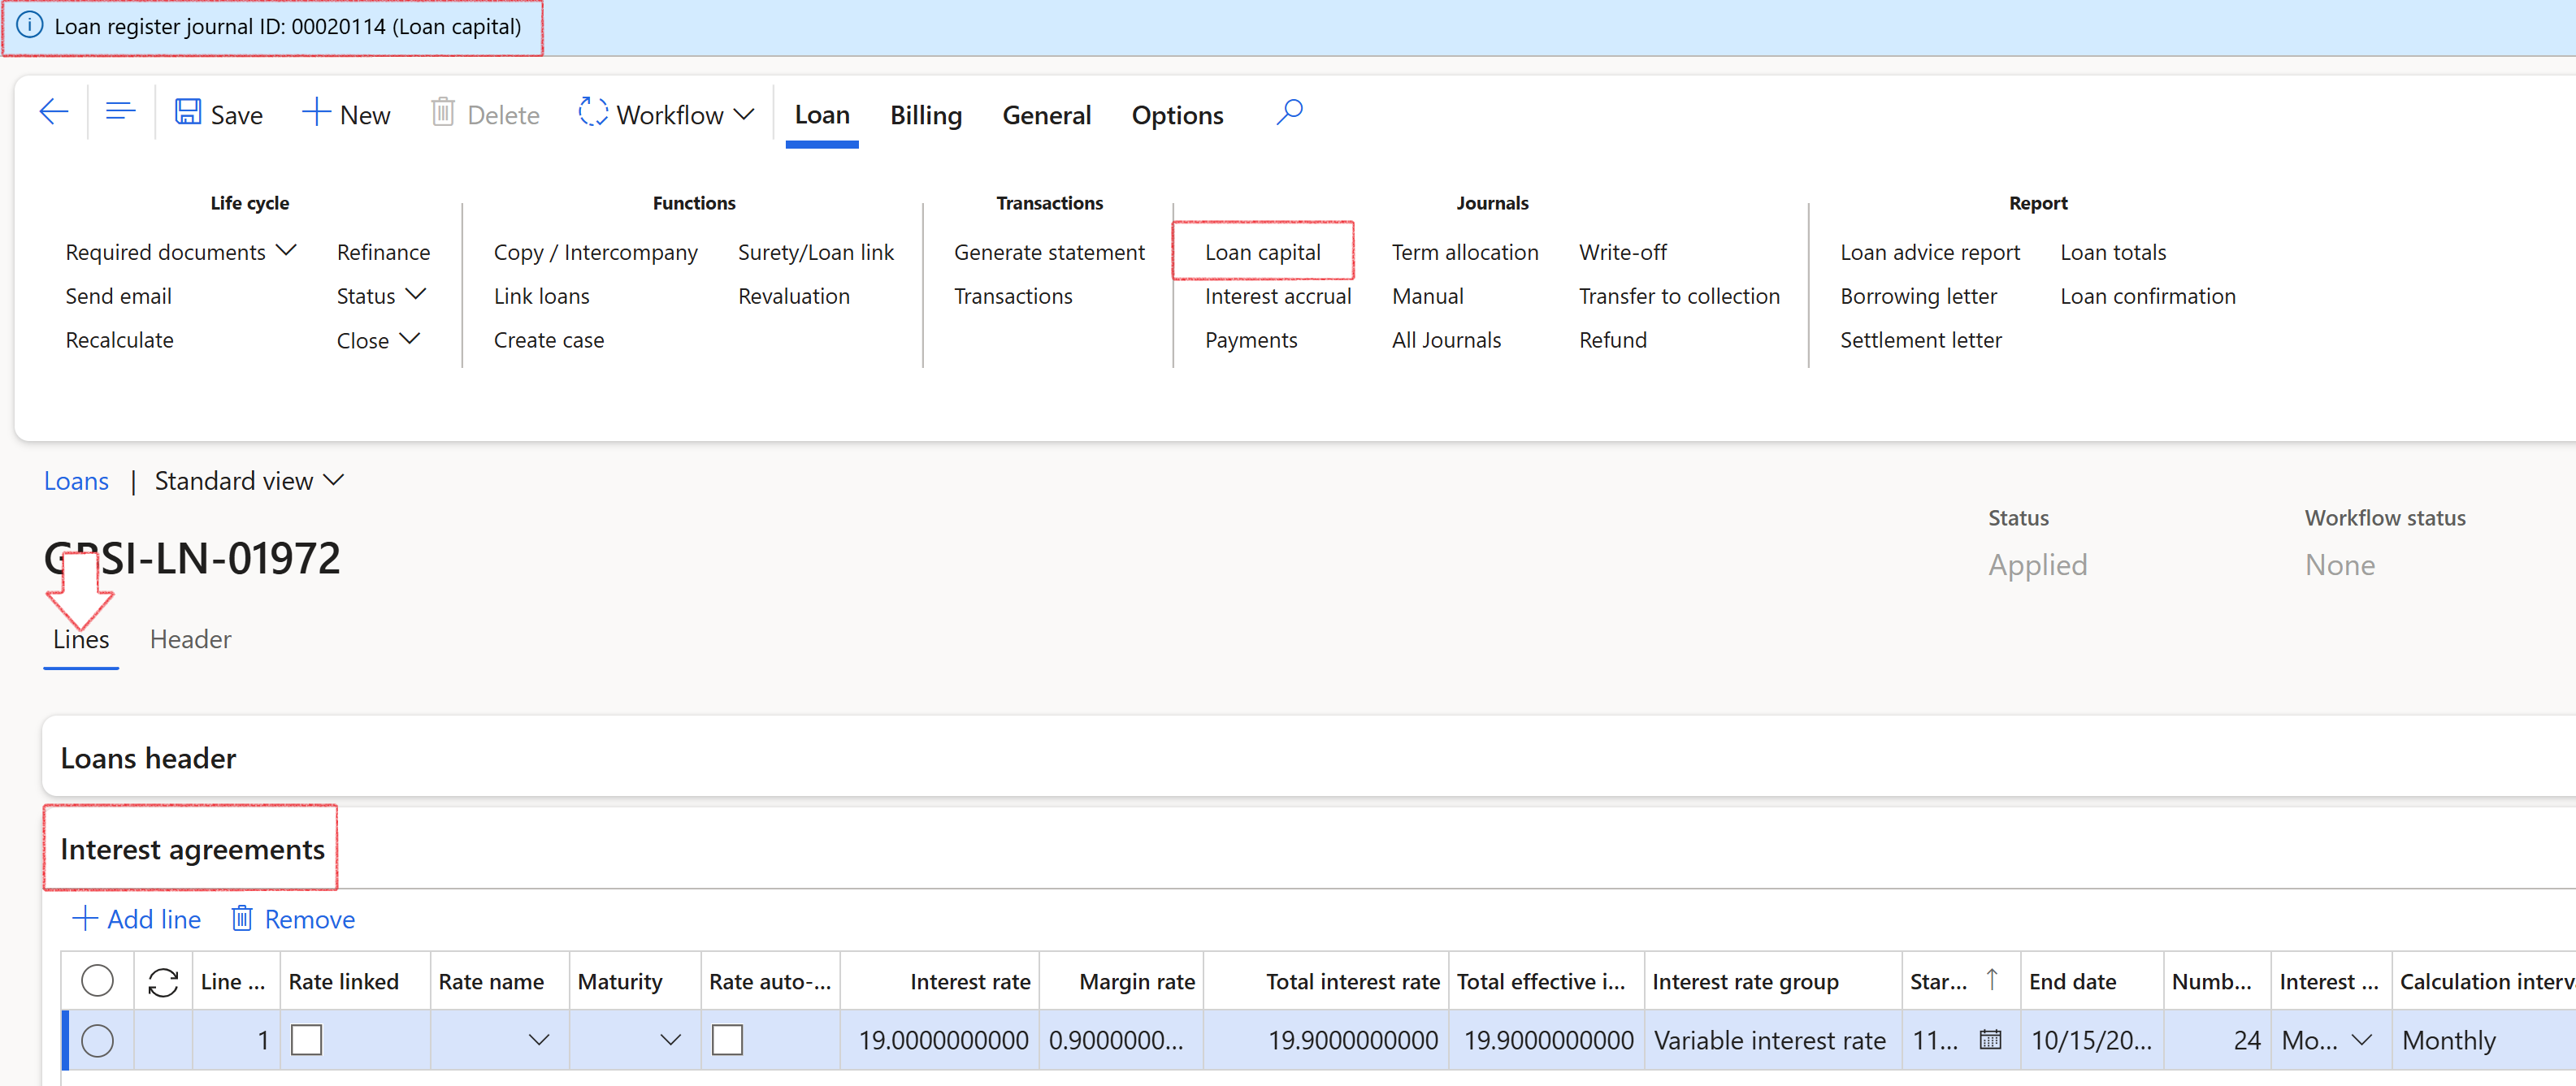
Task: Check the Rate linked checkbox in line 1
Action: coord(306,1040)
